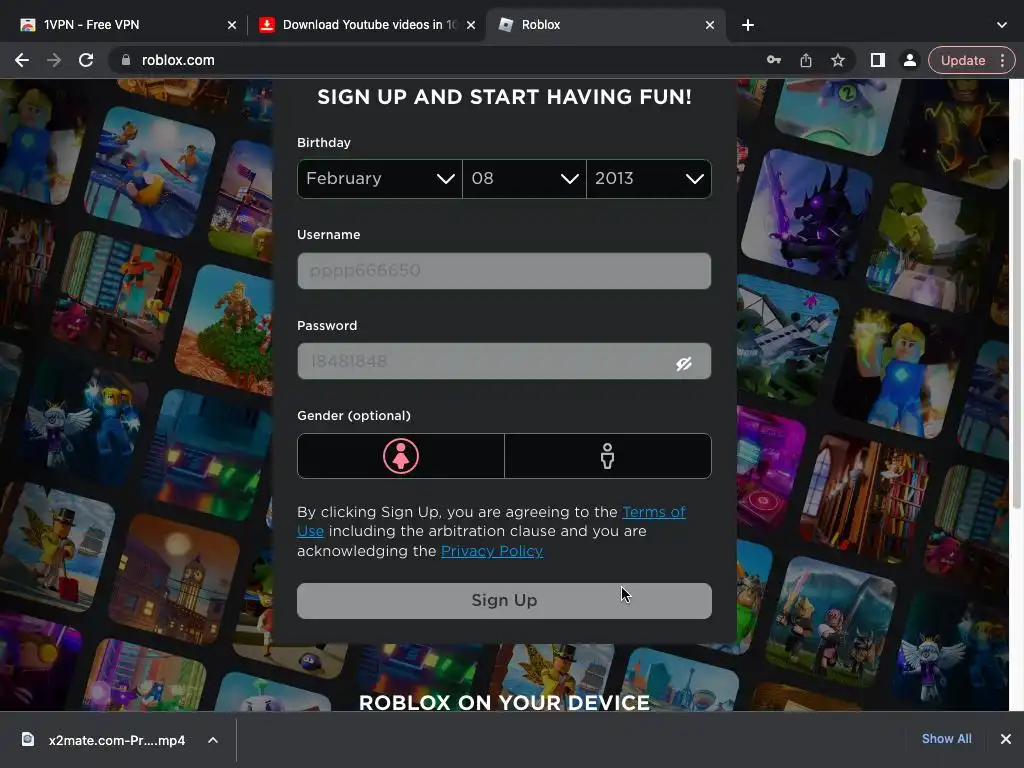Open the tab search chevron

click(x=1002, y=25)
